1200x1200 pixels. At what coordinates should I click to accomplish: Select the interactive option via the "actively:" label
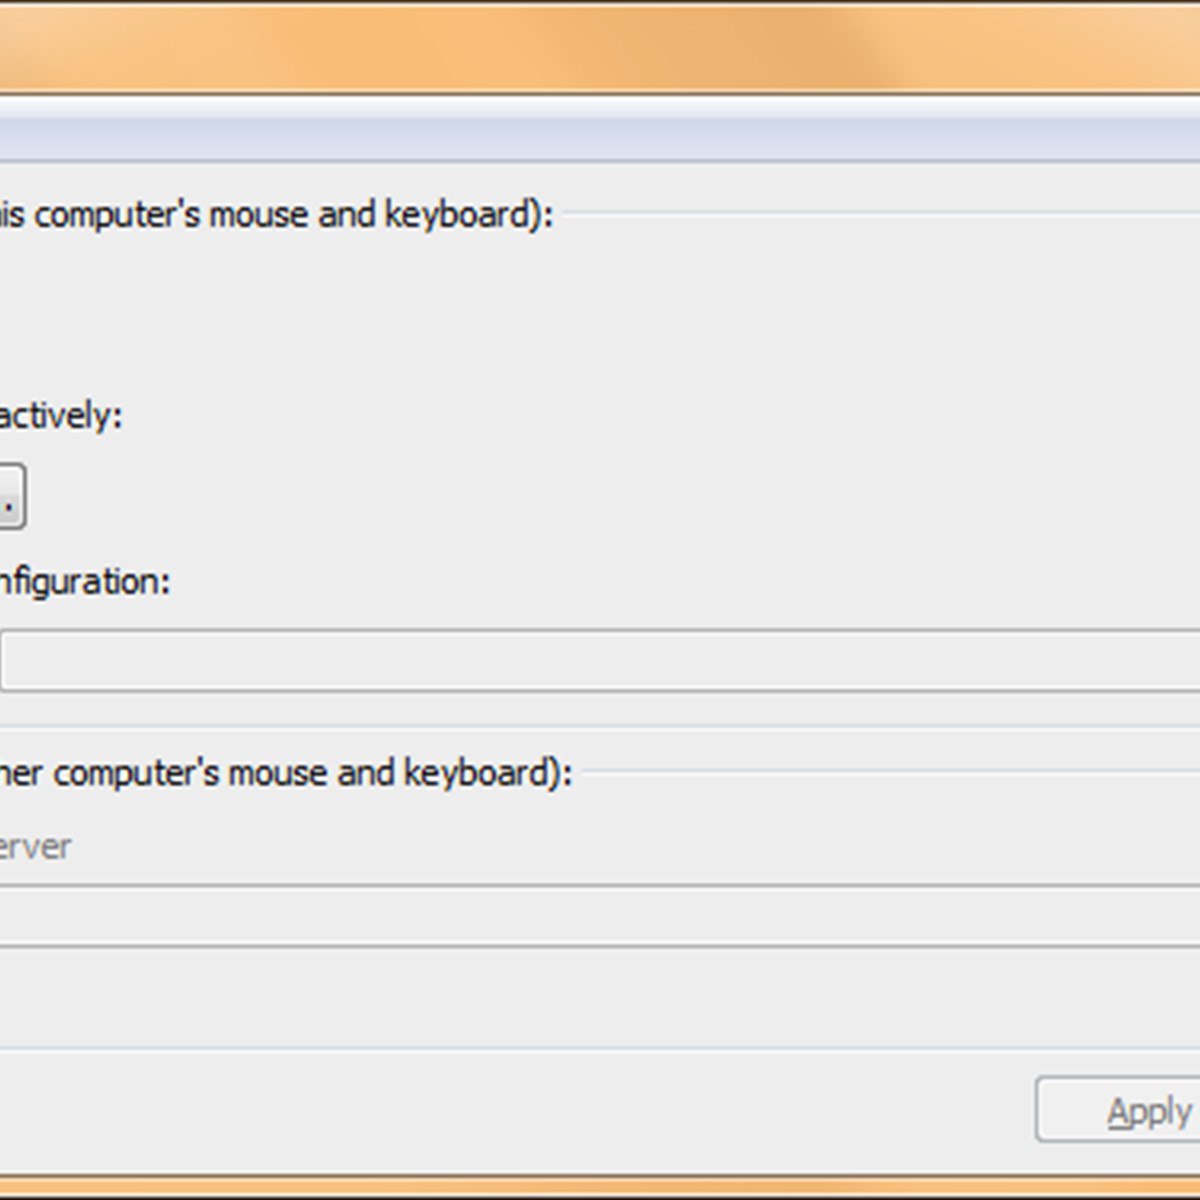pyautogui.click(x=61, y=415)
